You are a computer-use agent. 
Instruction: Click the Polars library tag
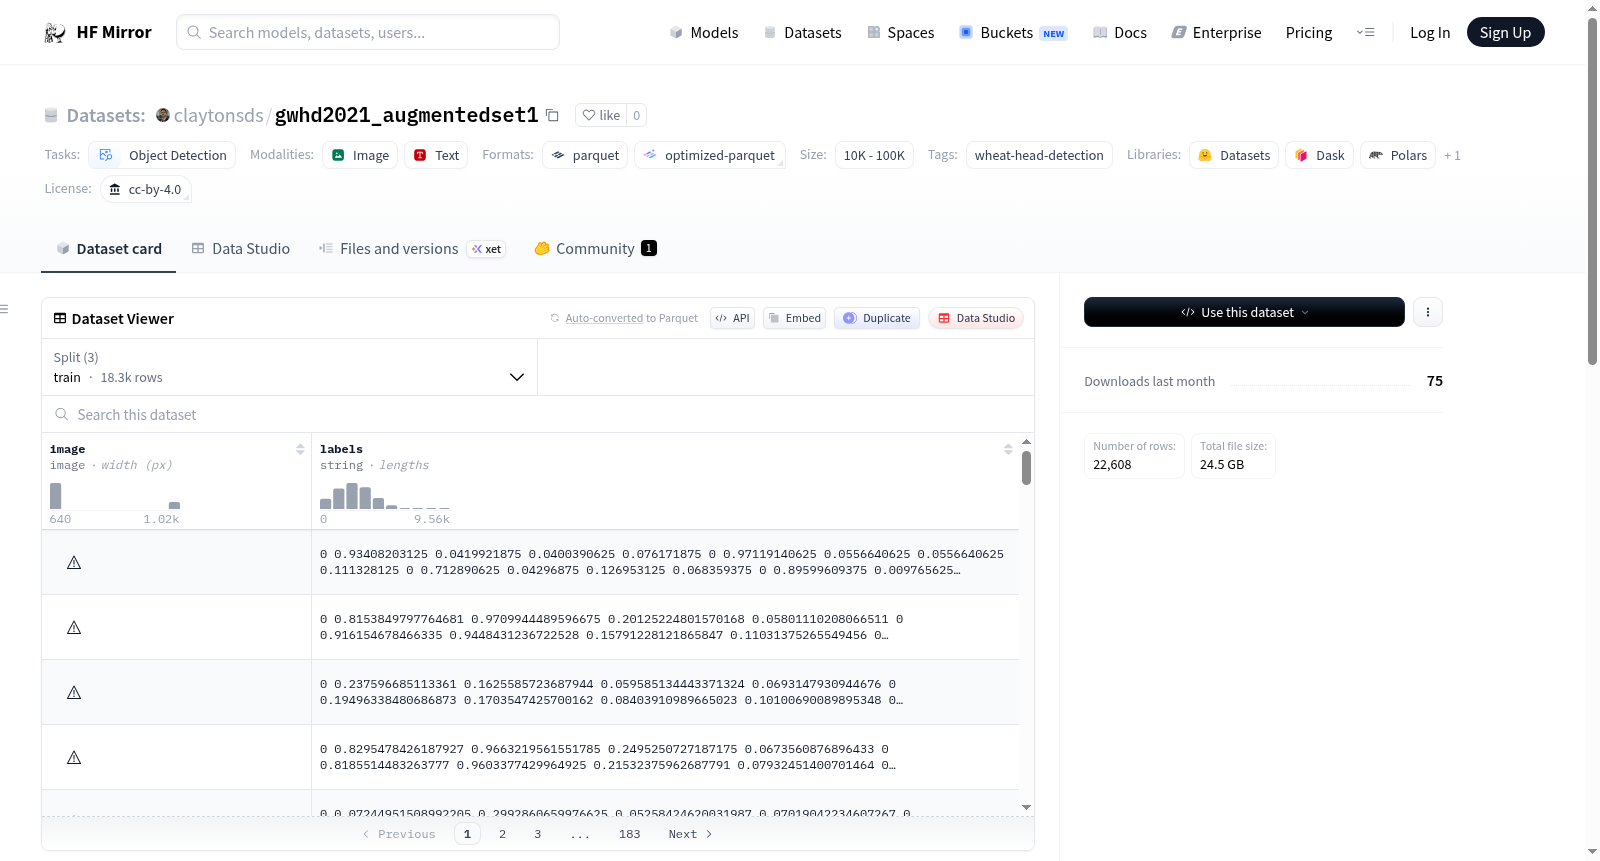(1398, 155)
